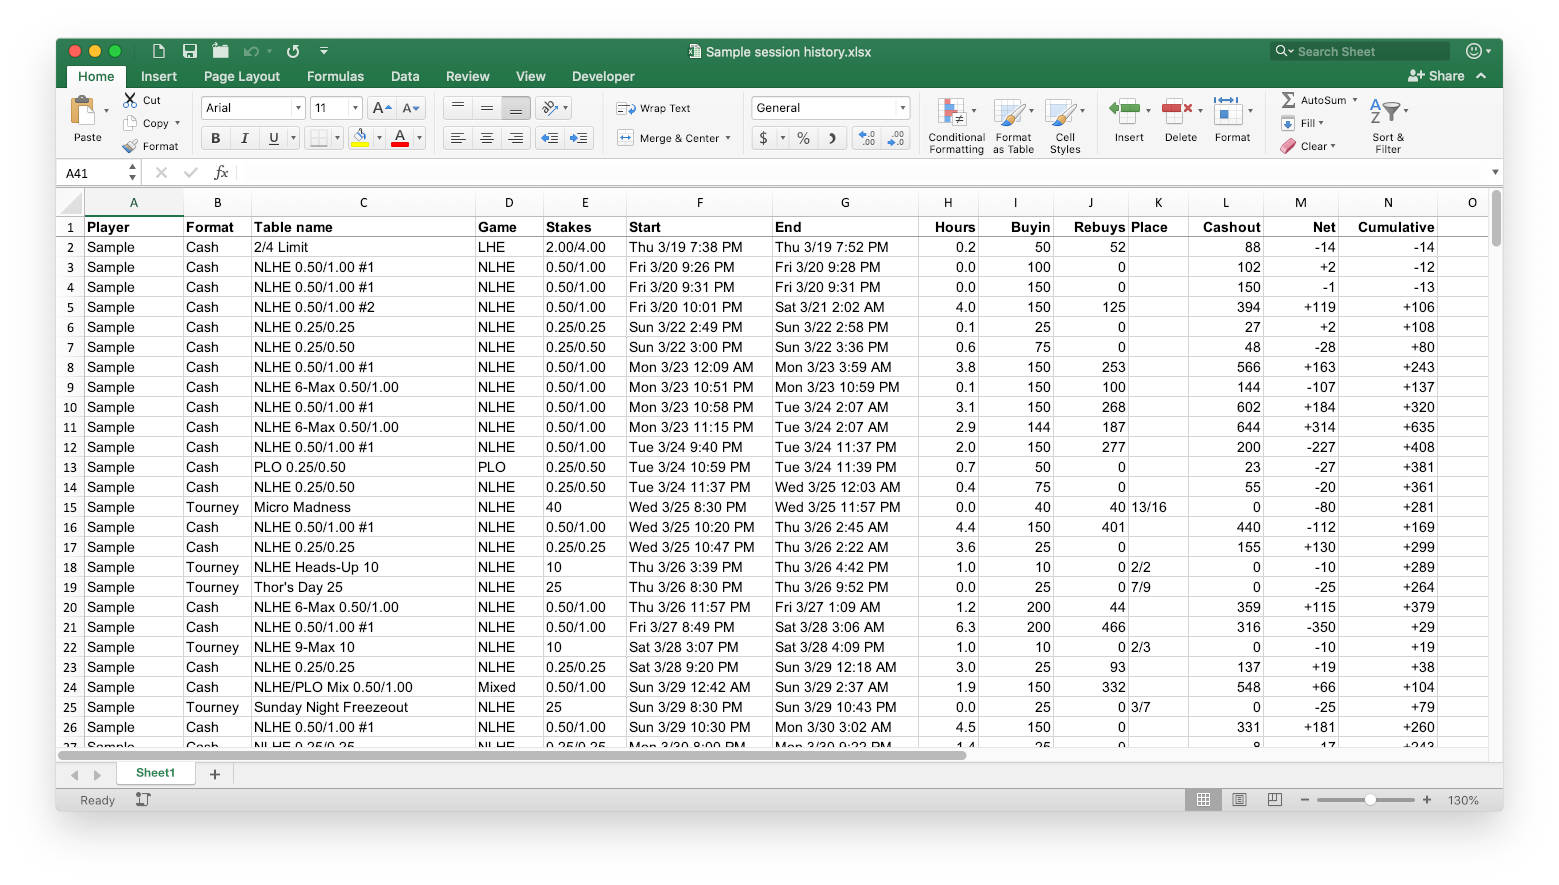The height and width of the screenshot is (885, 1559).
Task: Click the Search Sheet field
Action: [x=1360, y=51]
